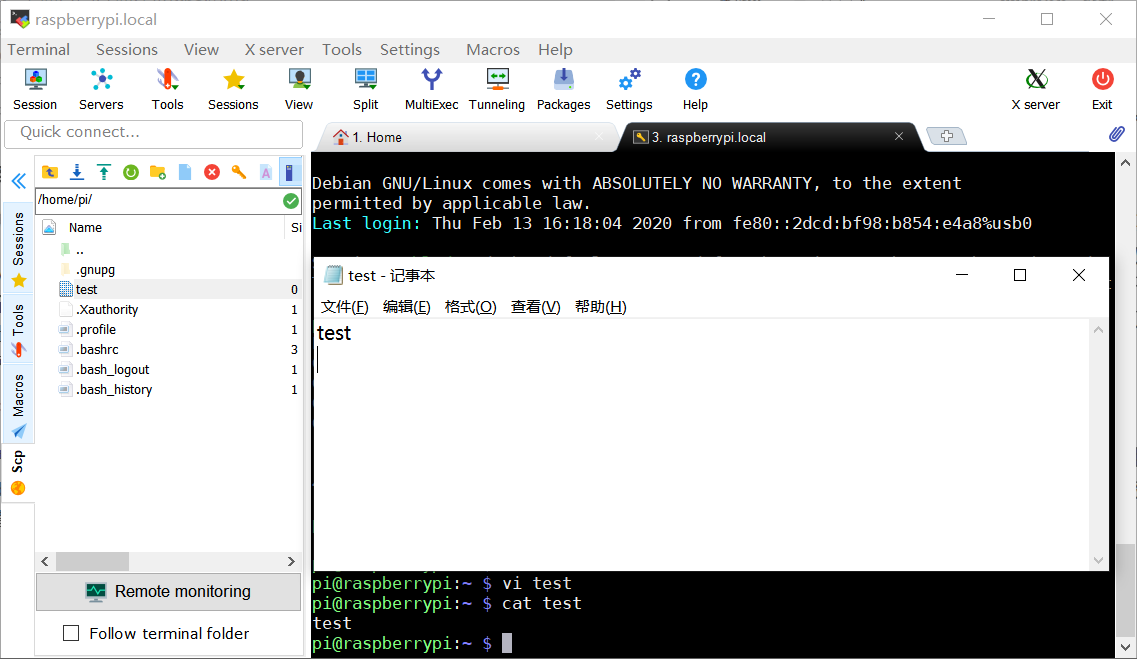Open the Settings gears icon in toolbar
Viewport: 1137px width, 659px height.
click(629, 89)
